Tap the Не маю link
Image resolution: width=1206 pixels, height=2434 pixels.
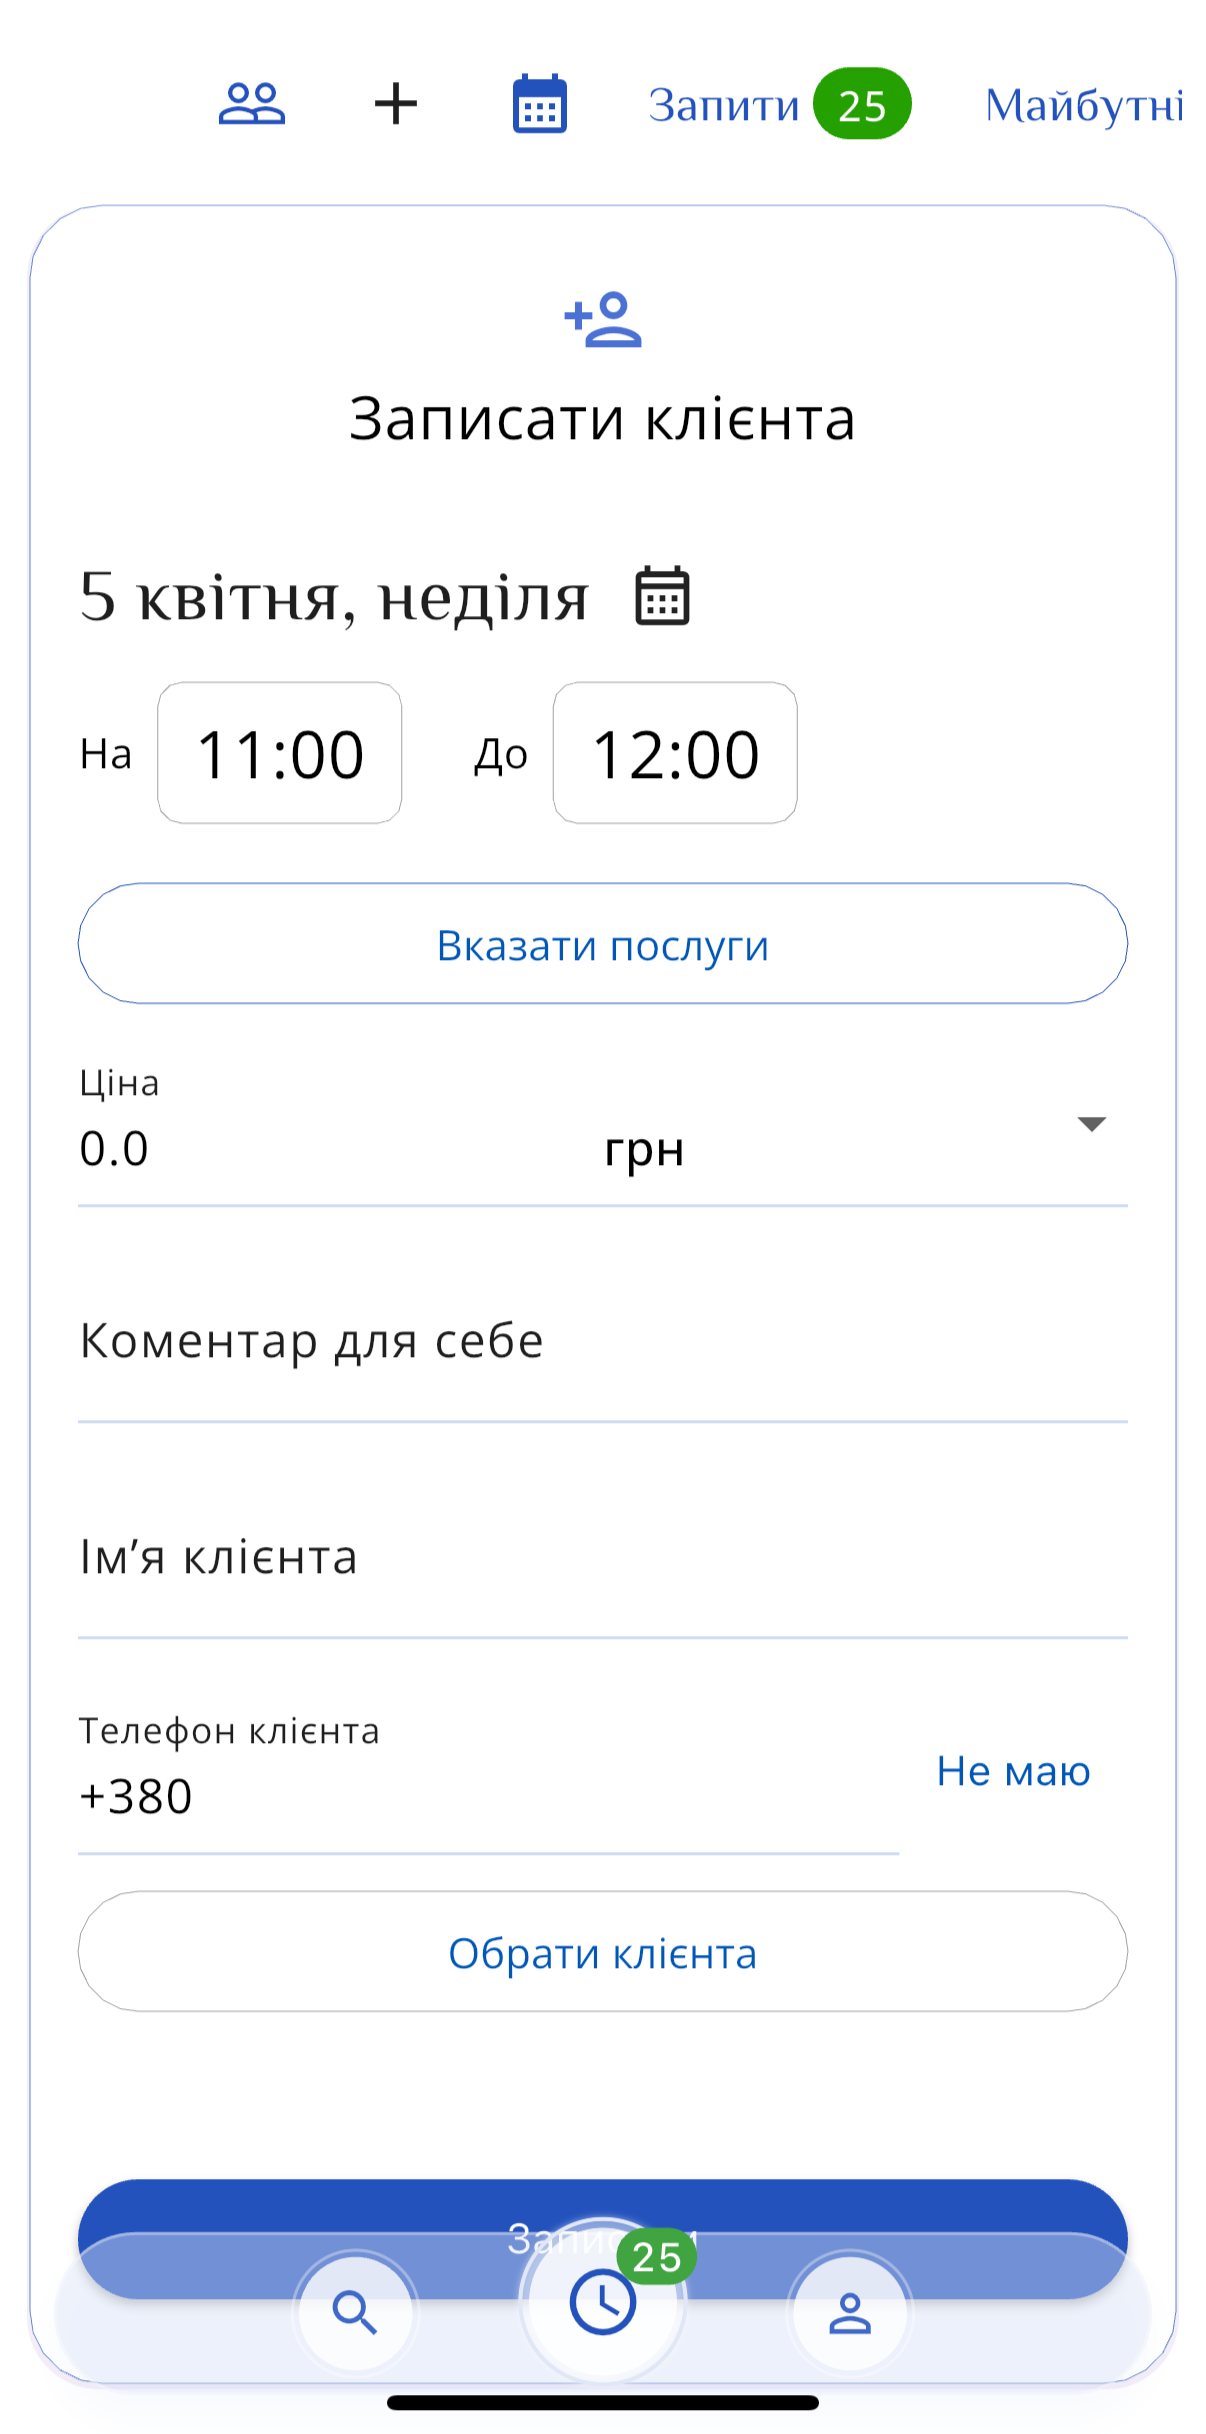1013,1772
